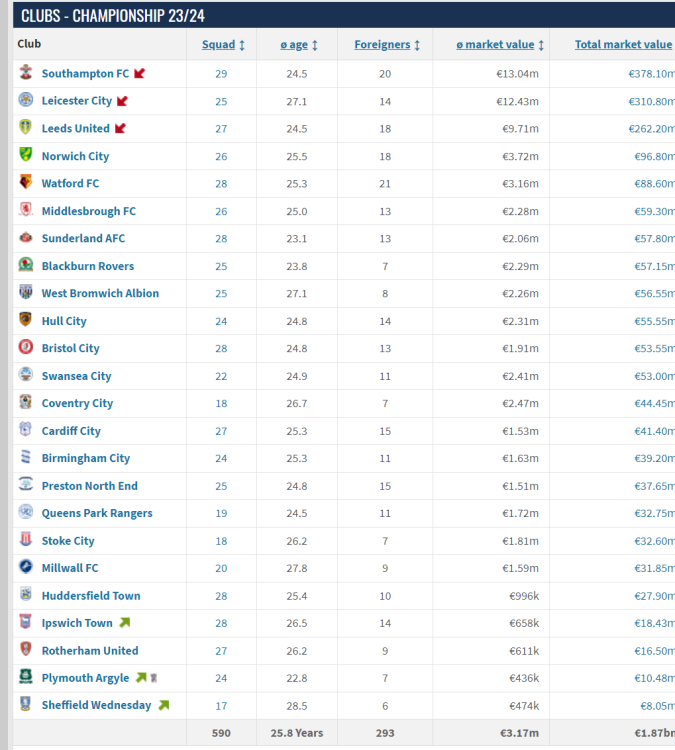The height and width of the screenshot is (750, 675).
Task: Click the Watford FC club crest
Action: pyautogui.click(x=26, y=182)
